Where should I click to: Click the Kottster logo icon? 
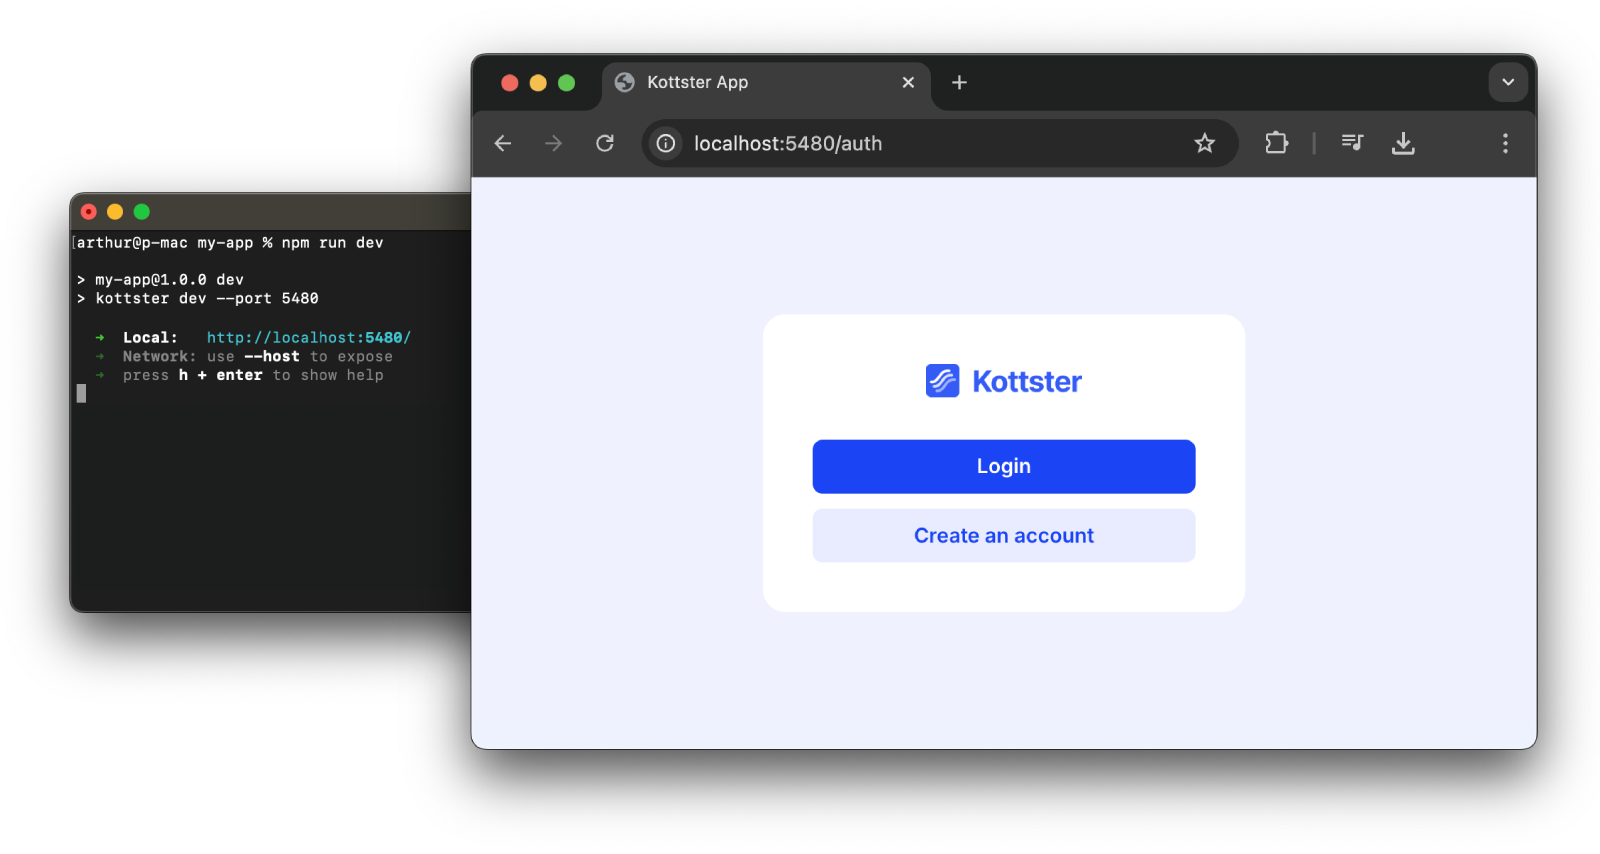[942, 381]
